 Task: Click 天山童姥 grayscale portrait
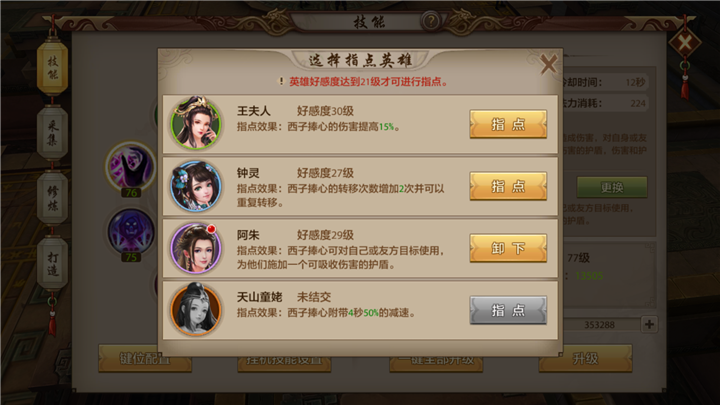click(x=196, y=310)
